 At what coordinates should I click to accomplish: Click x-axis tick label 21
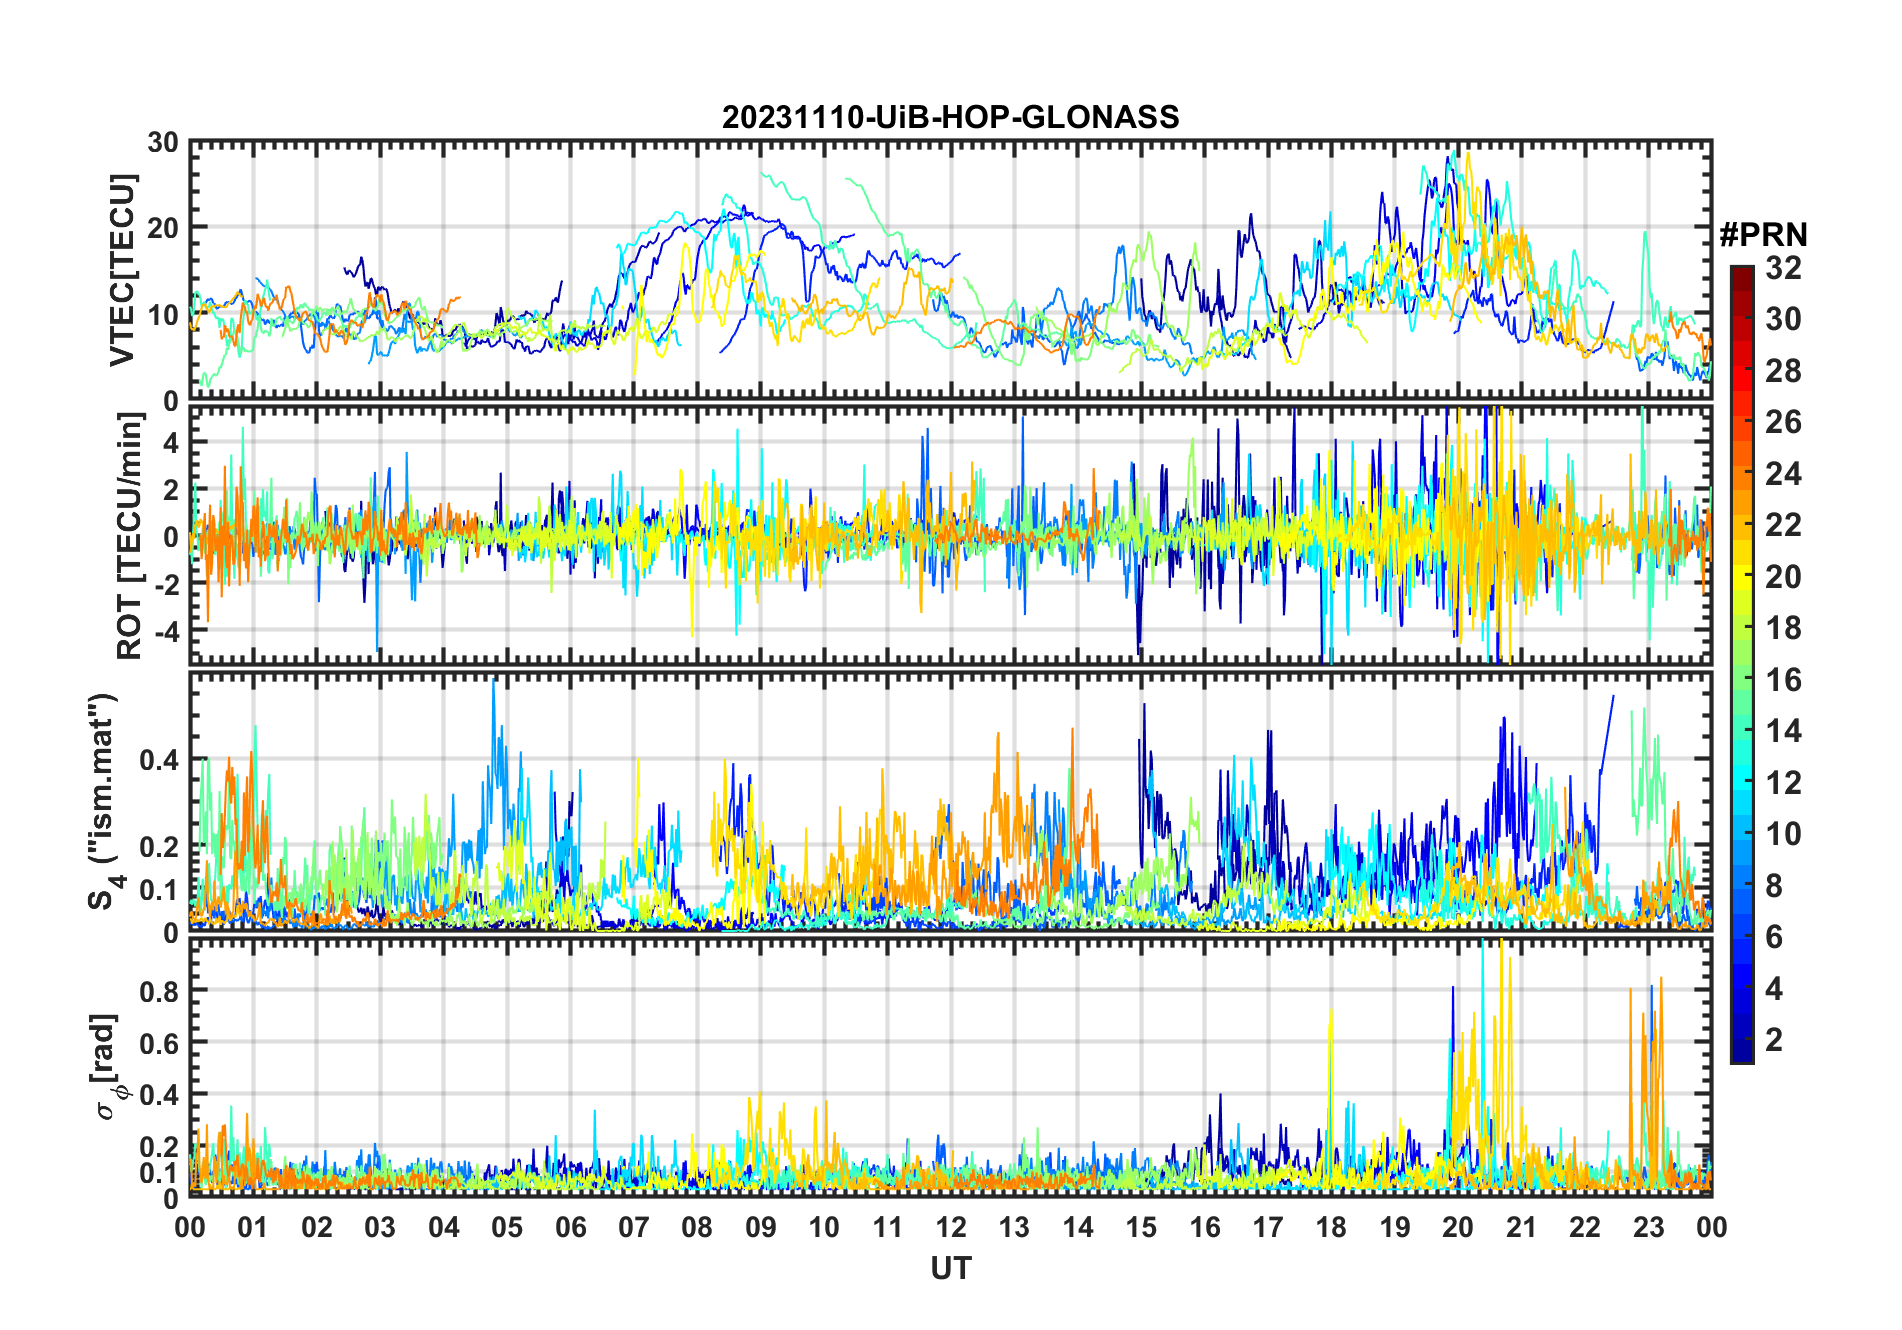point(1521,1227)
